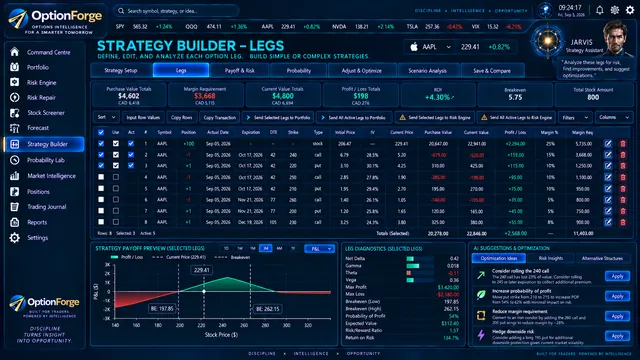Select the 6M payoff time range

point(279,248)
